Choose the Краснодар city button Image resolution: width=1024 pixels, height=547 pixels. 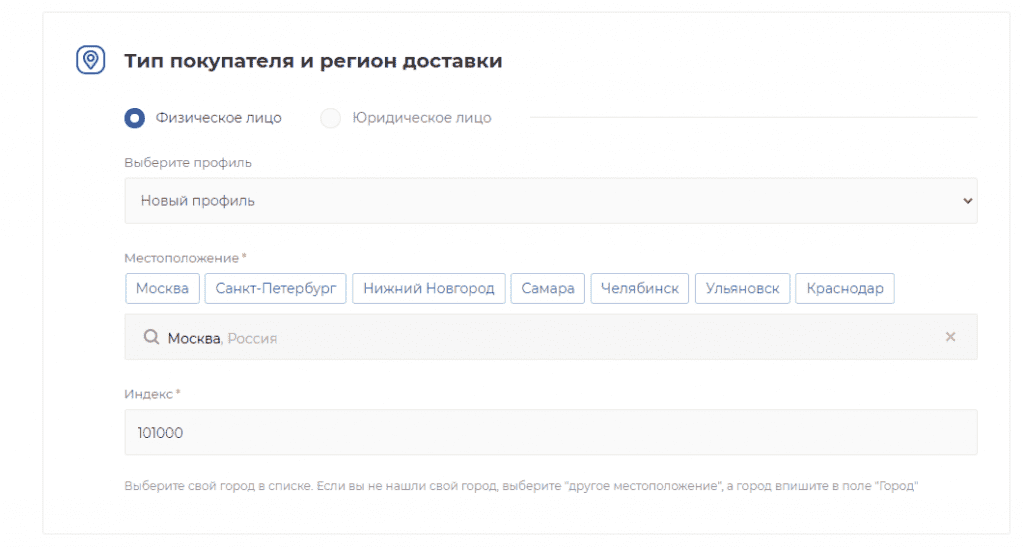tap(845, 288)
